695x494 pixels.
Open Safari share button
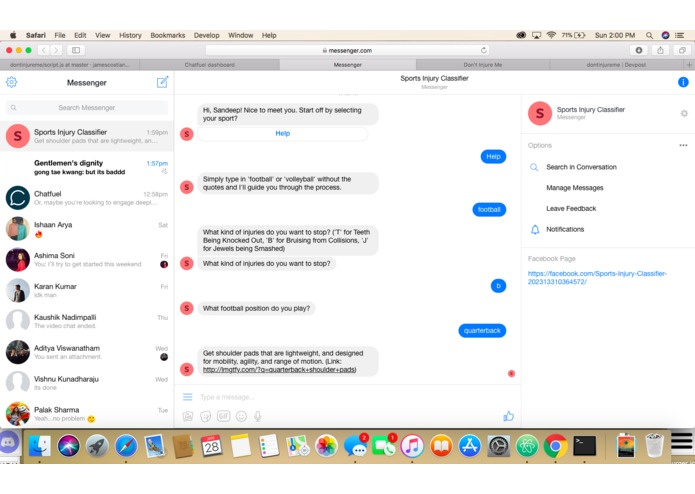coord(660,50)
